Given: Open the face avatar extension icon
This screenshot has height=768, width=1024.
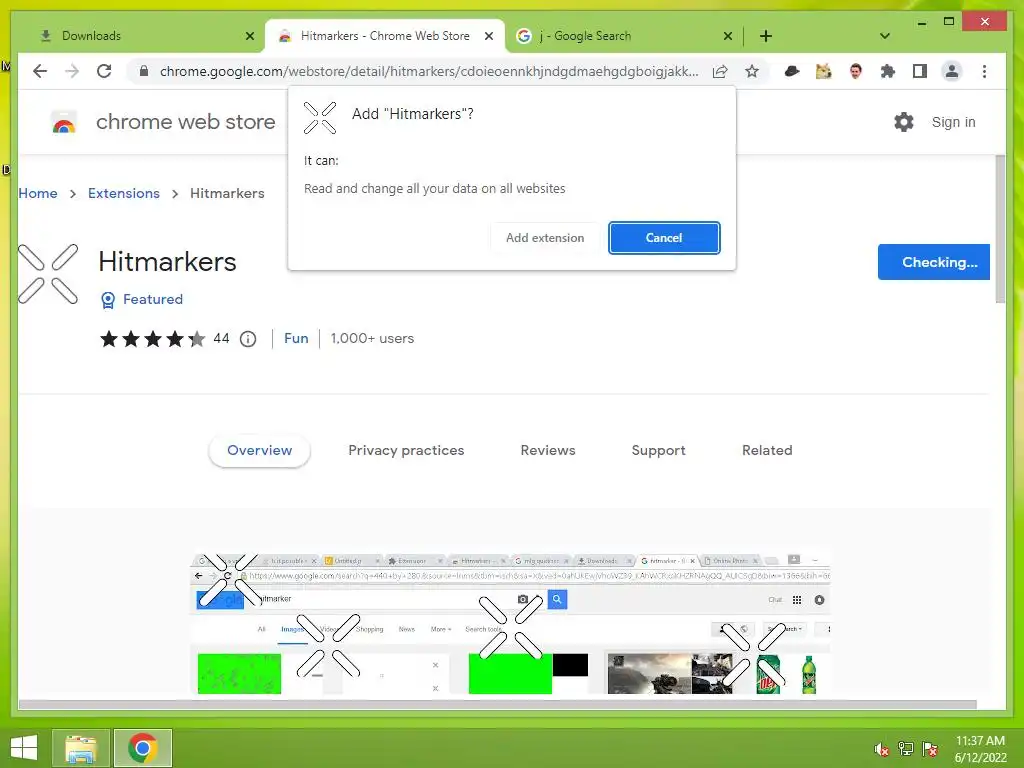Looking at the screenshot, I should tap(856, 71).
